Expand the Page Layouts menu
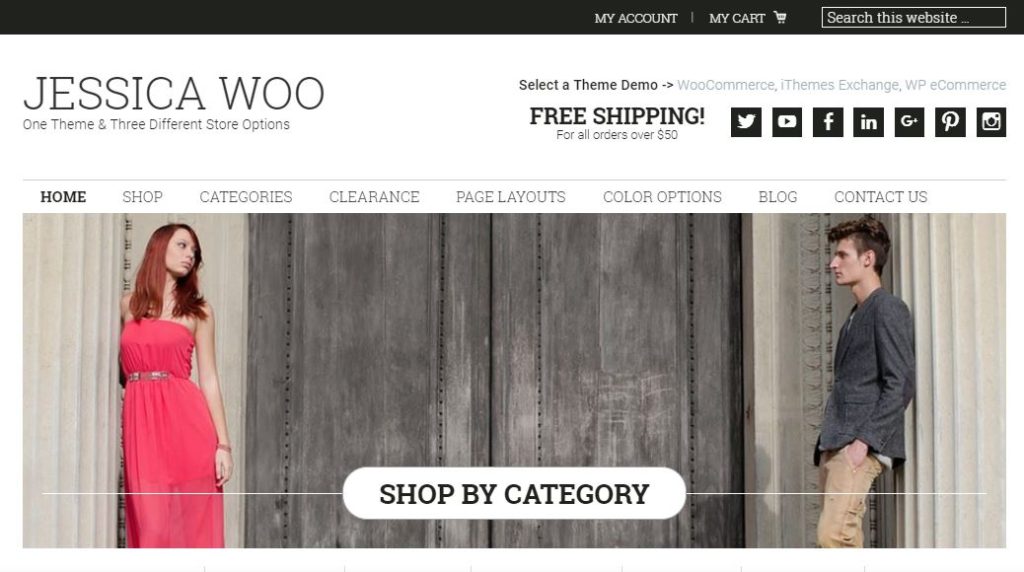Image resolution: width=1024 pixels, height=572 pixels. 511,197
